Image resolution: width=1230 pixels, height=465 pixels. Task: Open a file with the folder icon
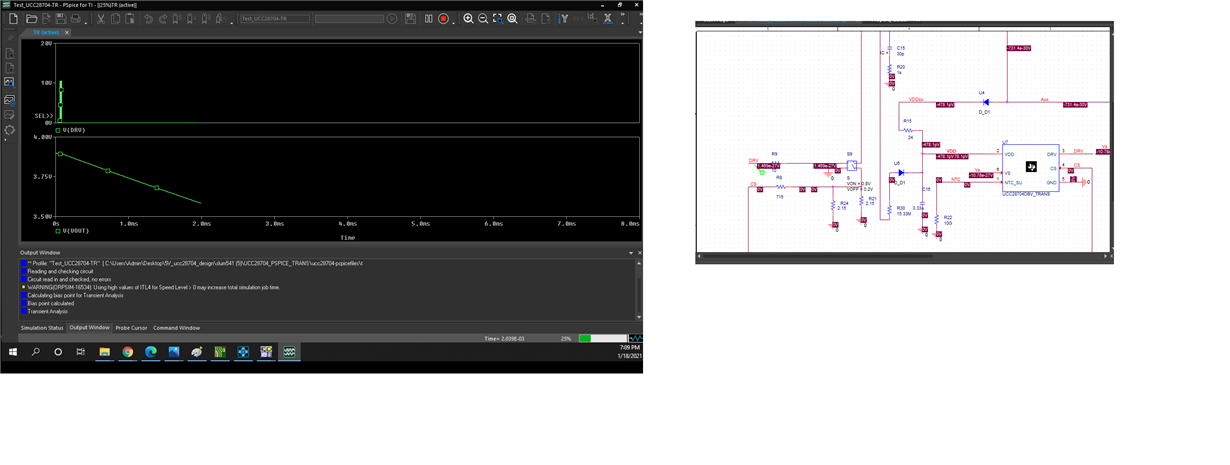point(31,18)
